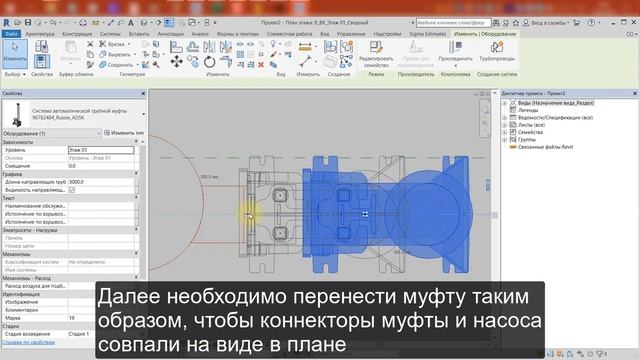The width and height of the screenshot is (640, 360).
Task: Click the red X Delete icon
Action: tap(261, 64)
